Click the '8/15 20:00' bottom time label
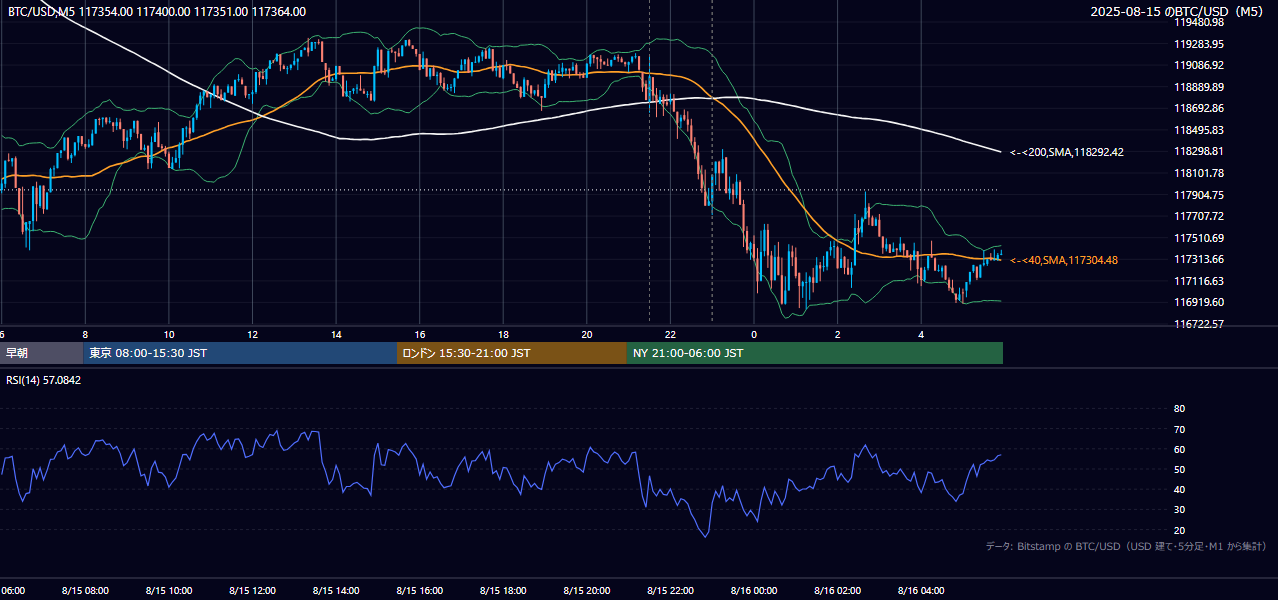Viewport: 1278px width, 600px height. click(587, 591)
